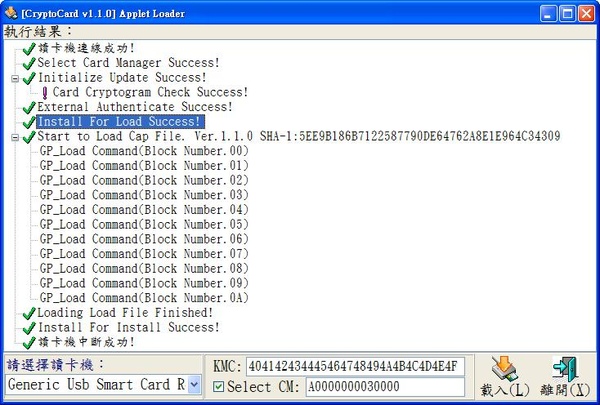Viewport: 600px width, 405px height.
Task: Click checkmark icon beside Select Card Manager Success
Action: click(29, 63)
